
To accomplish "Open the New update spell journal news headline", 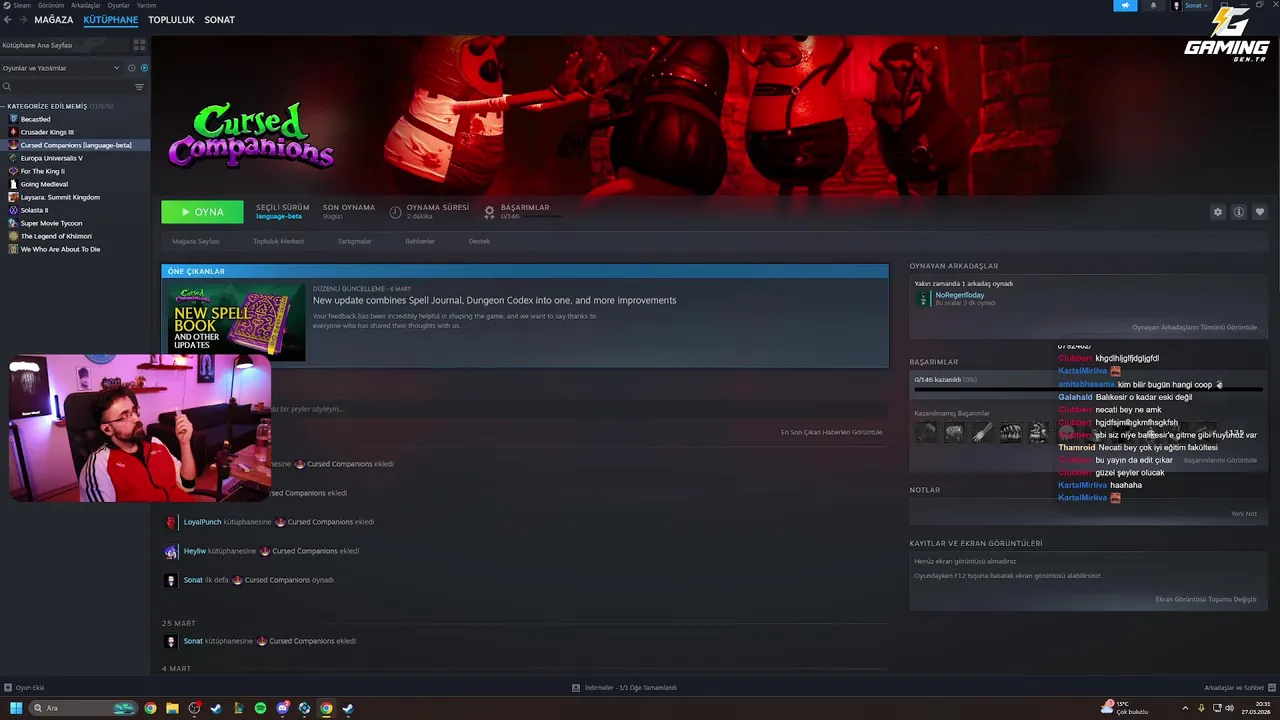I will click(x=494, y=300).
